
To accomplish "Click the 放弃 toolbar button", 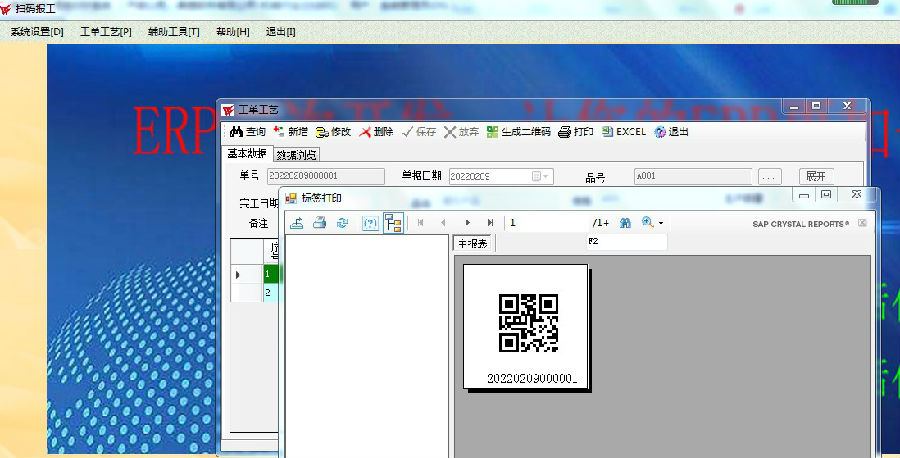I will pyautogui.click(x=461, y=131).
